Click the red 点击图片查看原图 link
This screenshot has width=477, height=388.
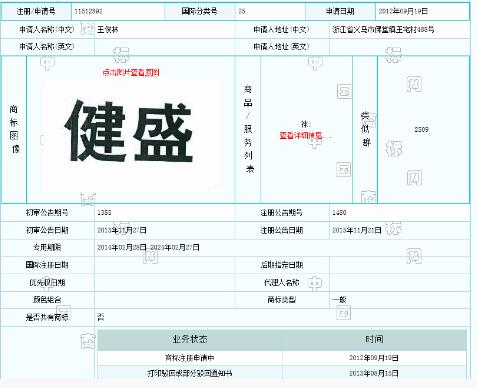pyautogui.click(x=131, y=72)
